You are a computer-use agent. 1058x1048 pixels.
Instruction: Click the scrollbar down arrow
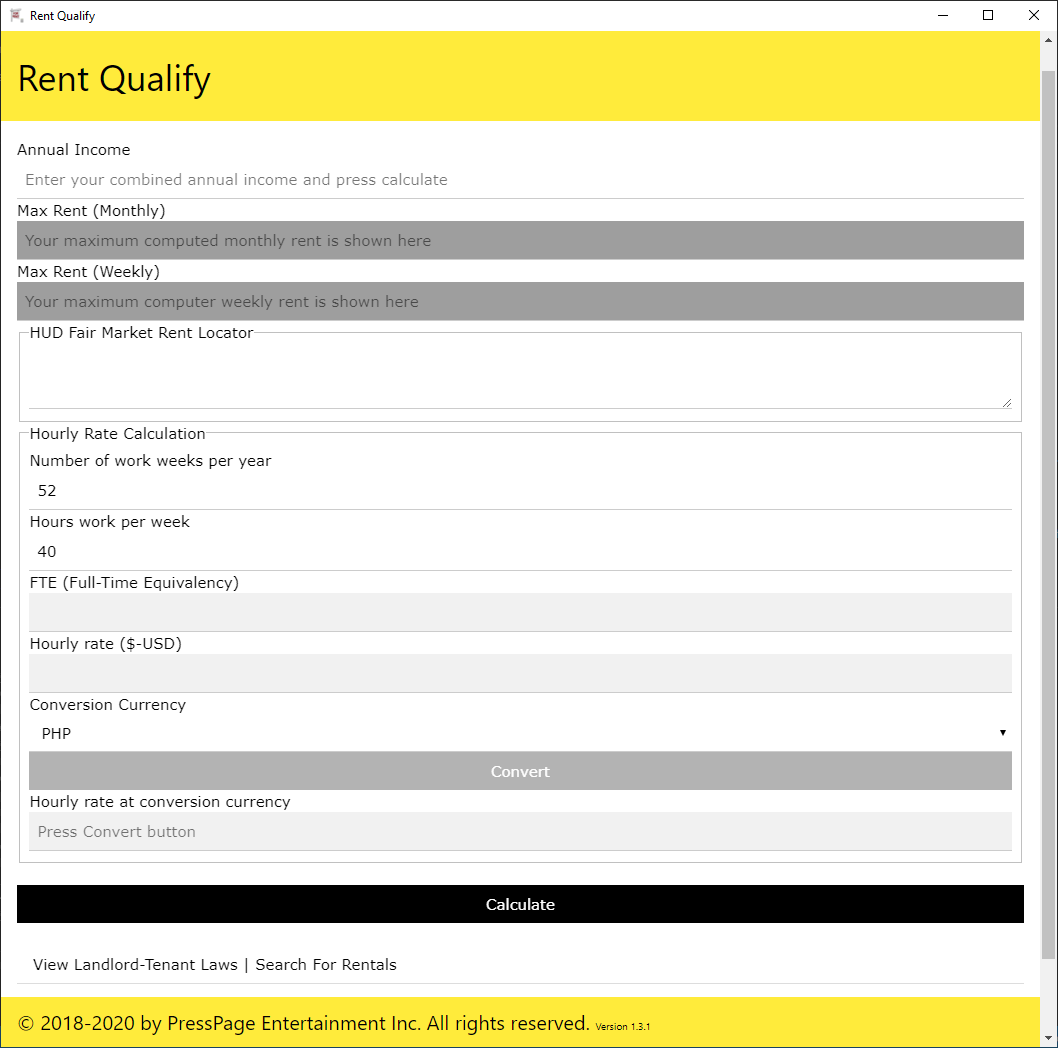point(1048,1038)
